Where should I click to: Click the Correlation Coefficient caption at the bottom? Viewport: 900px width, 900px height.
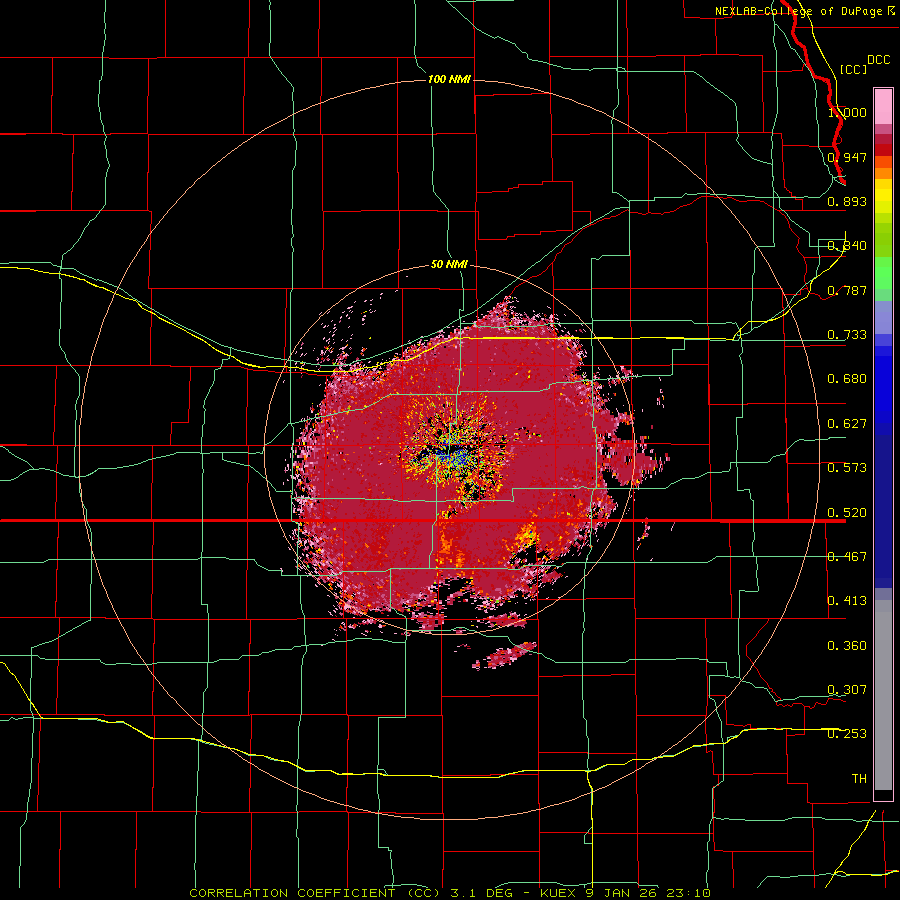click(x=450, y=893)
